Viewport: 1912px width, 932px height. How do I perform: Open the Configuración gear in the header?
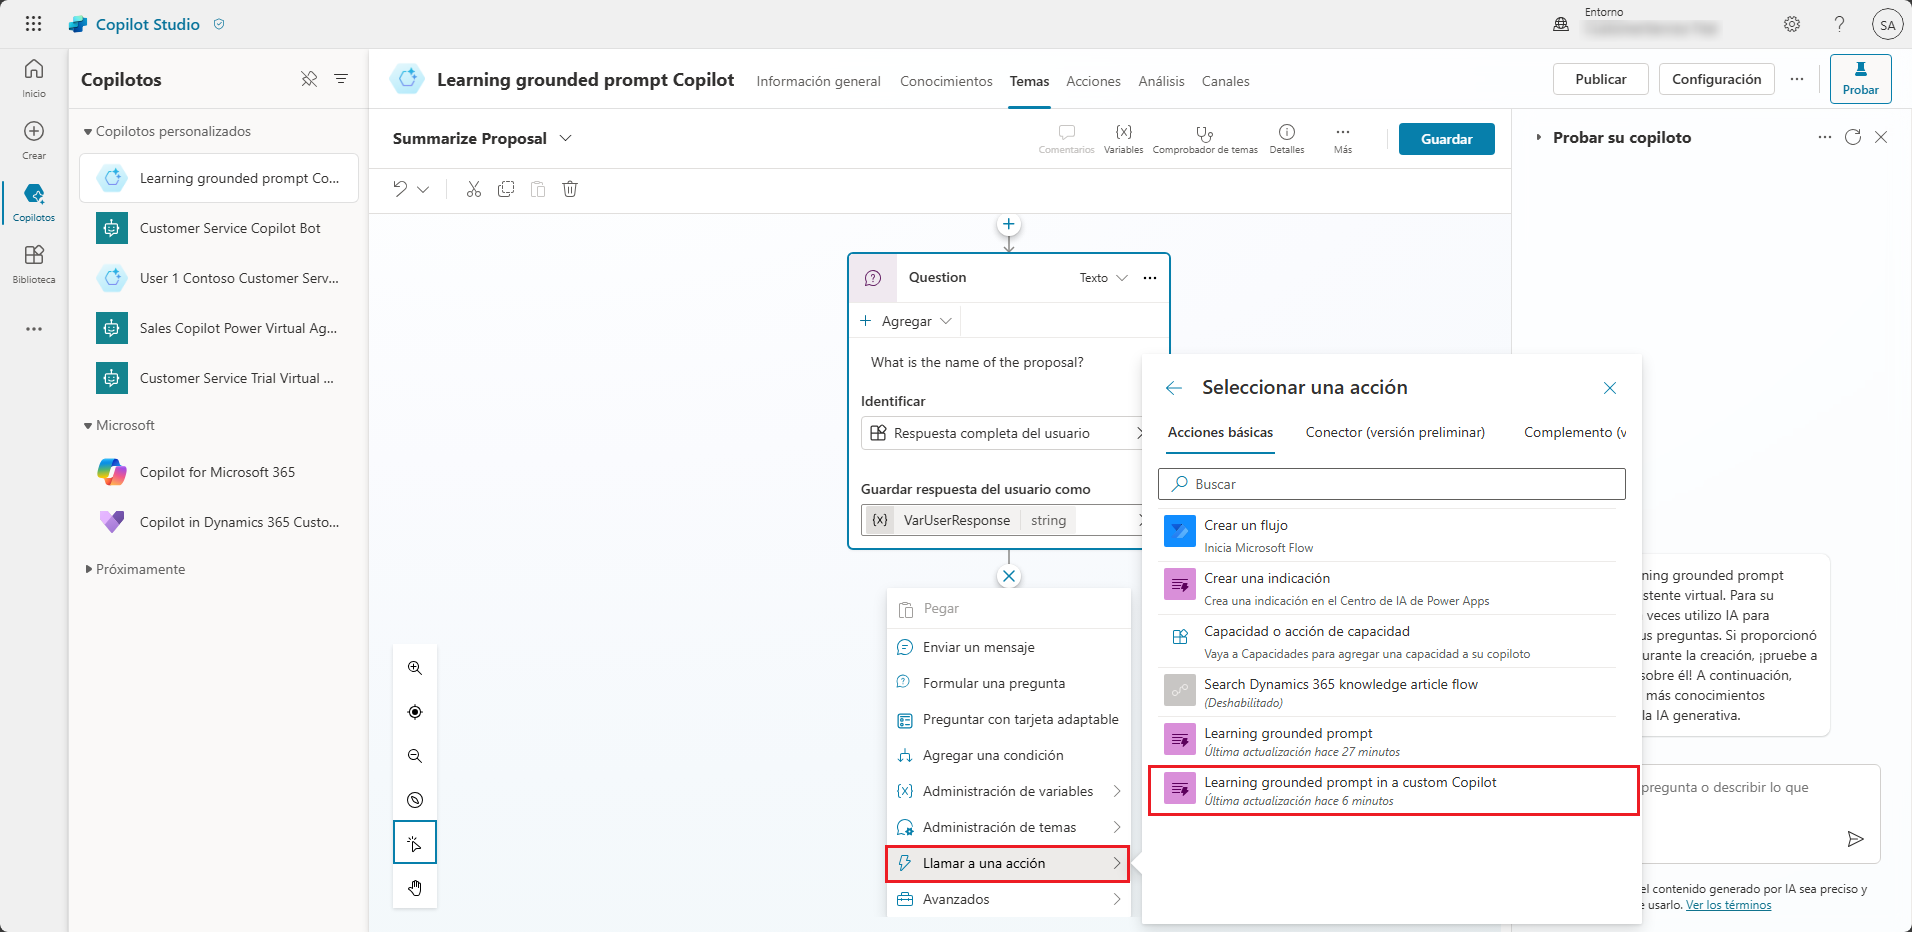point(1792,24)
